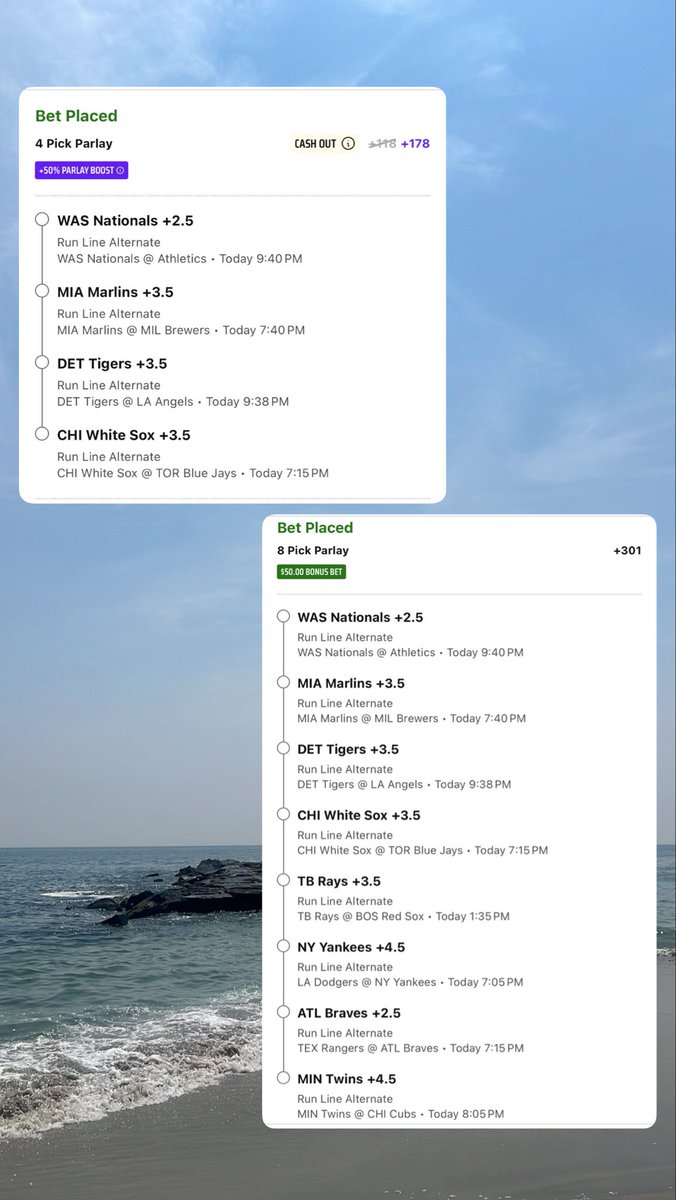
Task: Click the "Bet Placed" heading on the 8-pick parlay
Action: point(315,527)
